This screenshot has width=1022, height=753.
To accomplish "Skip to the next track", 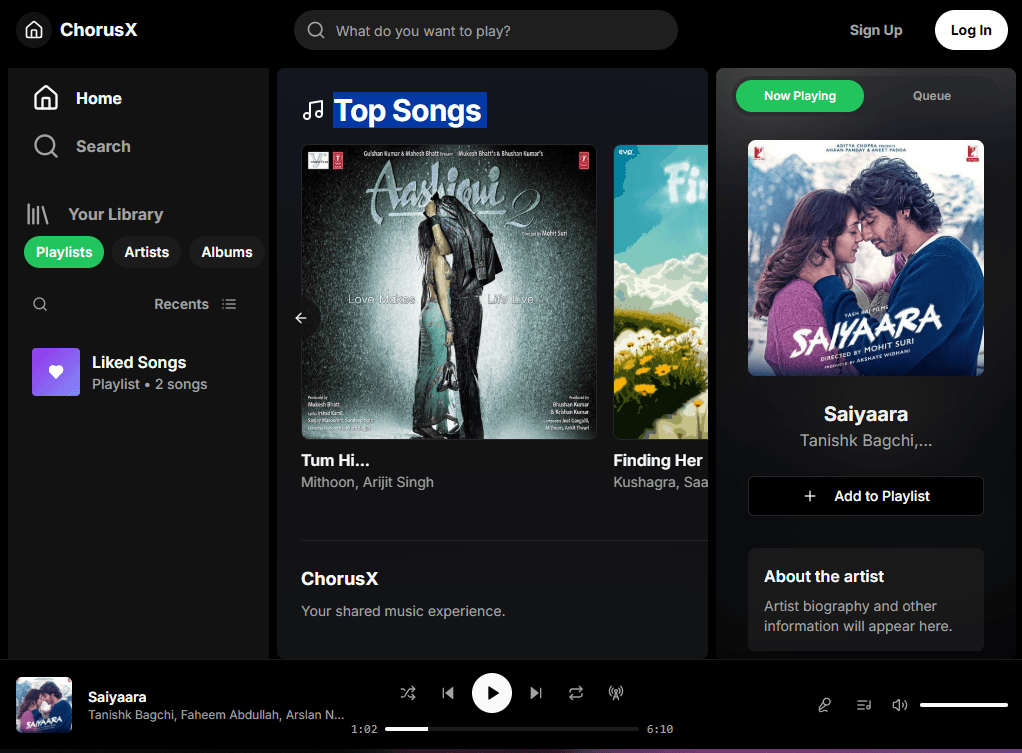I will click(536, 693).
